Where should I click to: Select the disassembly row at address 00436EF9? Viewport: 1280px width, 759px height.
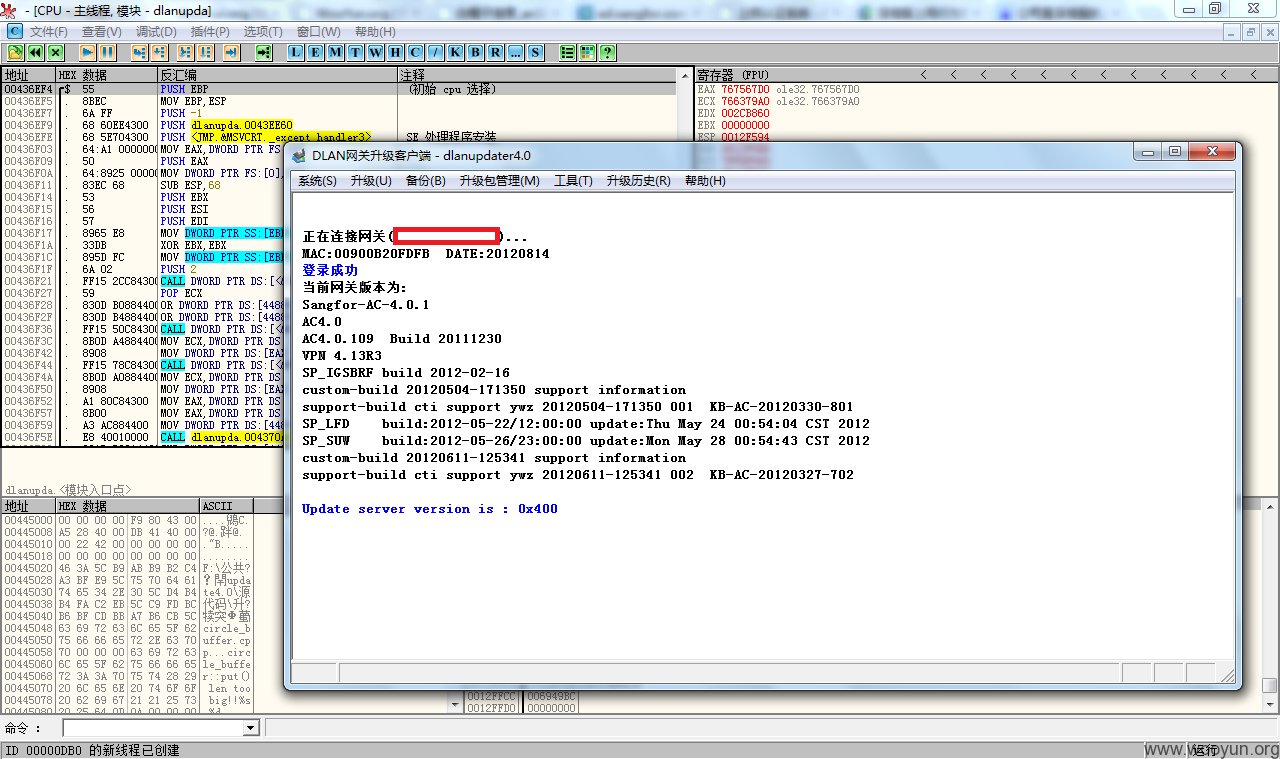point(340,125)
